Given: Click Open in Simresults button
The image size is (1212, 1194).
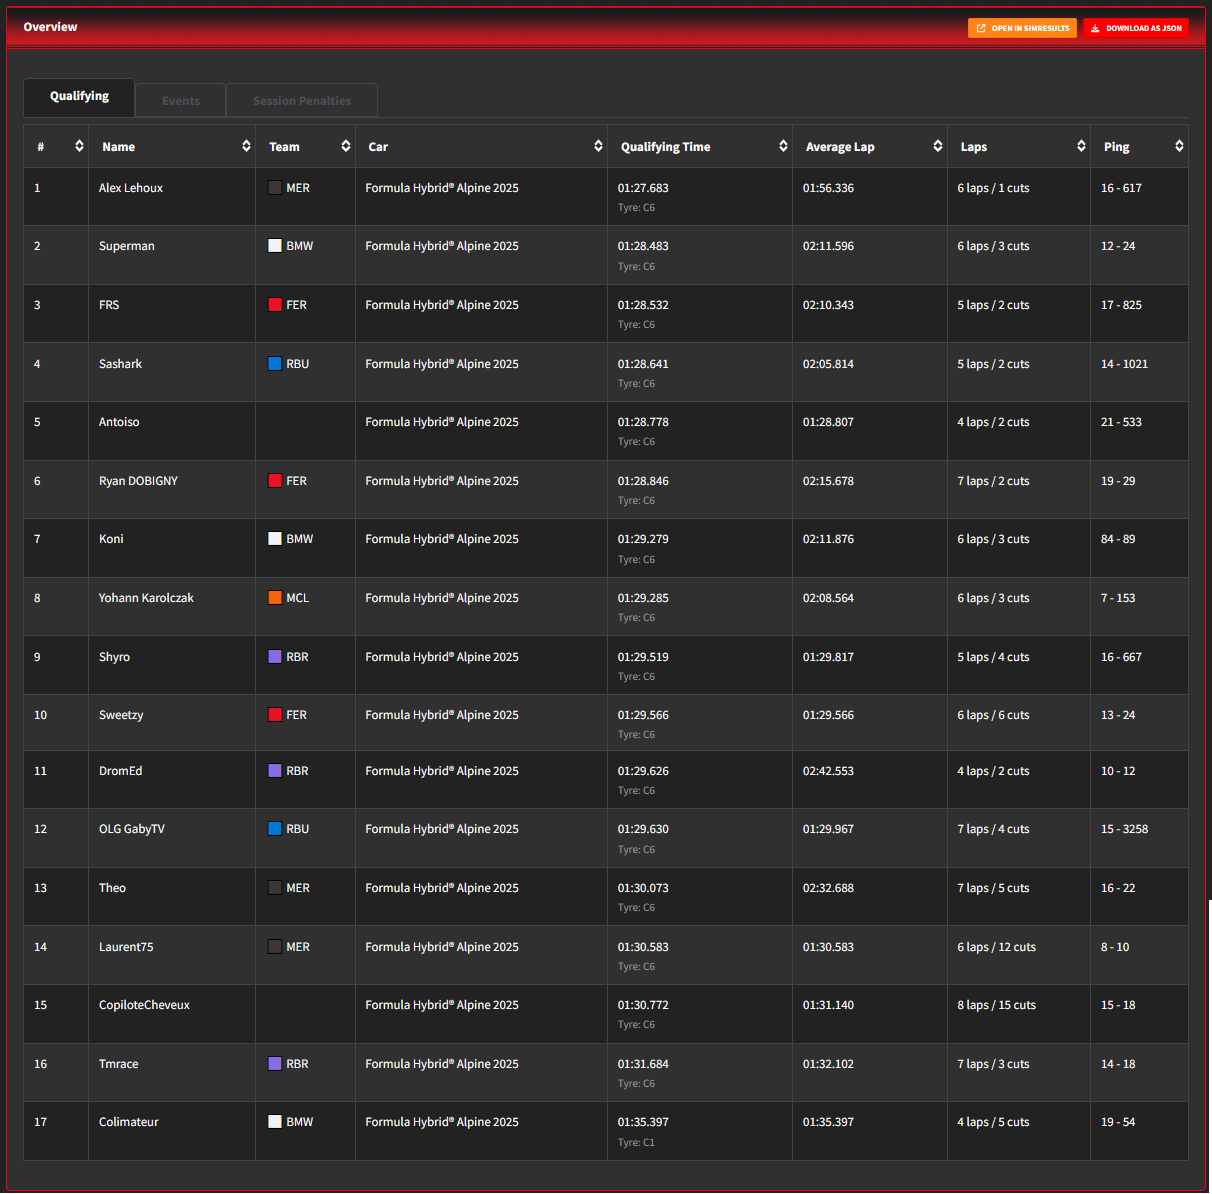Looking at the screenshot, I should 1022,28.
